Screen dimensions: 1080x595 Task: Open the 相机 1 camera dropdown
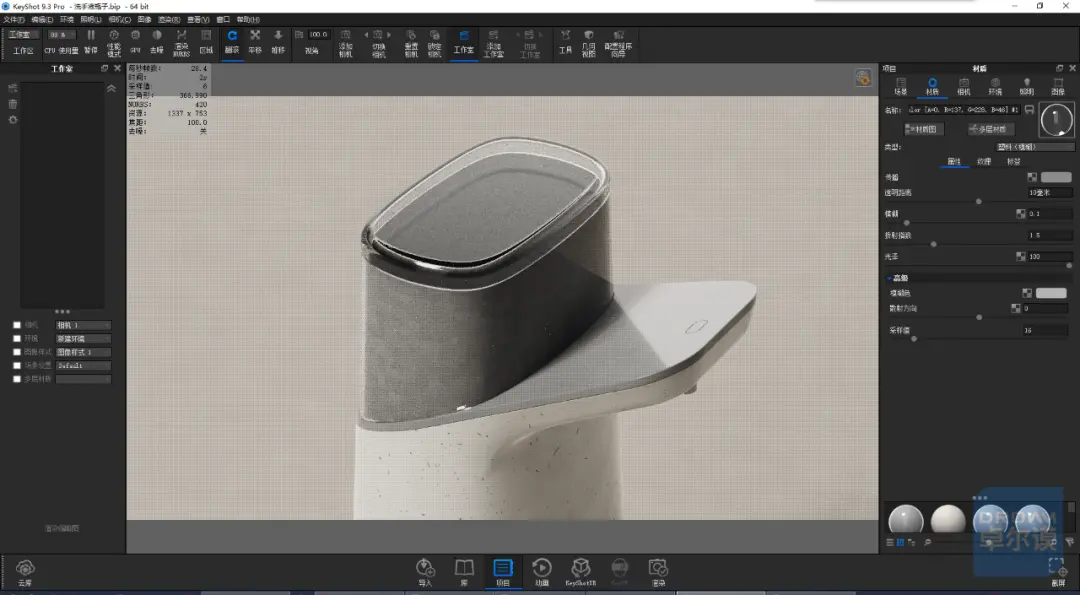(x=83, y=325)
